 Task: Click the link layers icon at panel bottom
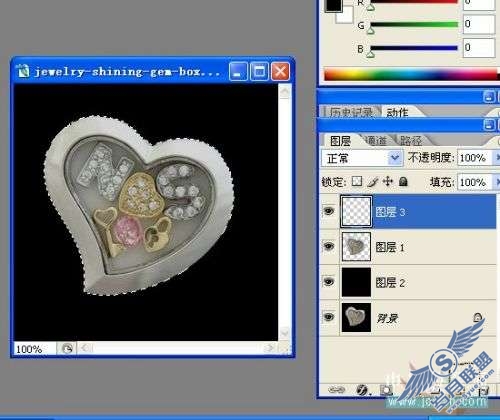point(337,389)
